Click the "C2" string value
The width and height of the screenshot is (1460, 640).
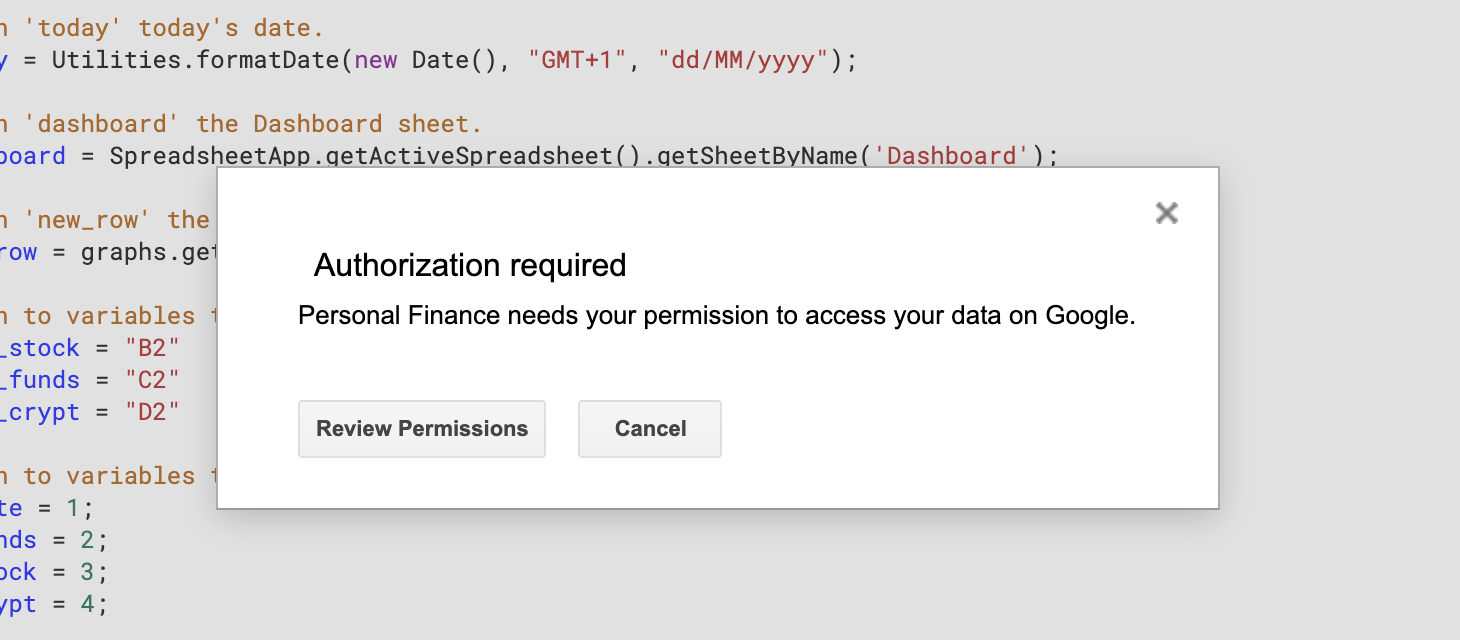152,380
